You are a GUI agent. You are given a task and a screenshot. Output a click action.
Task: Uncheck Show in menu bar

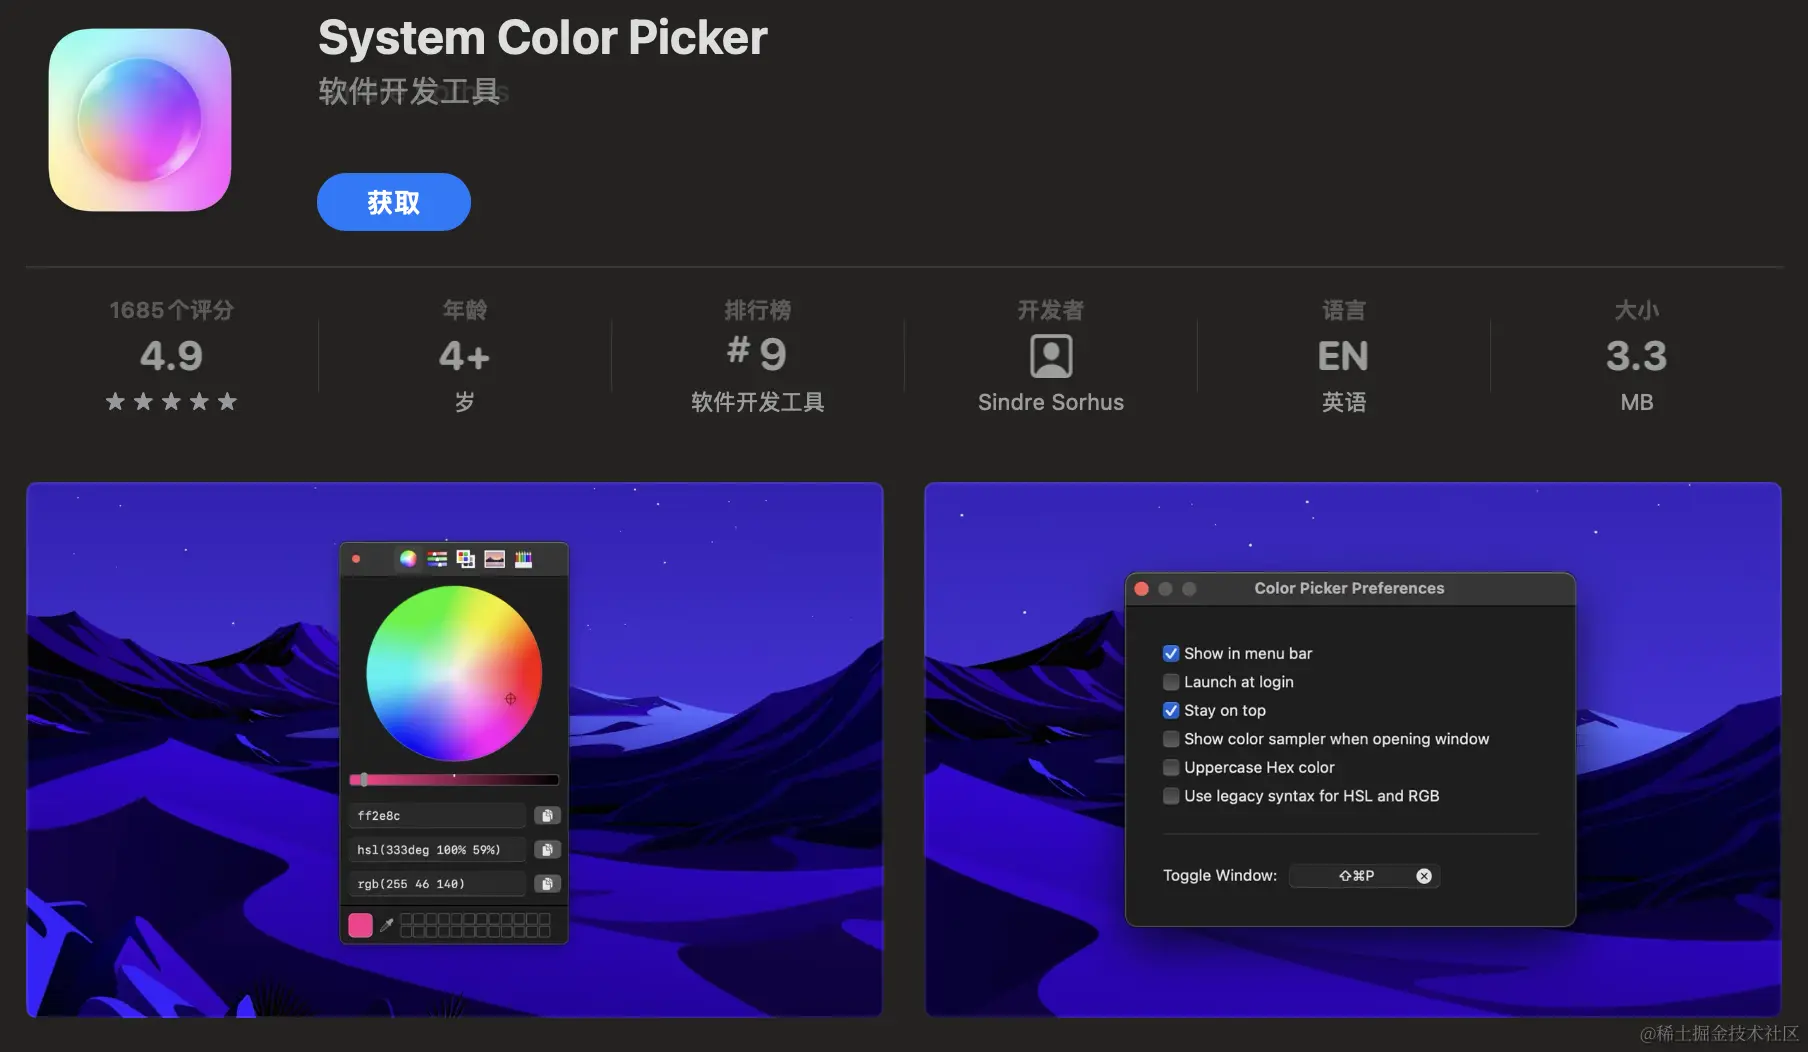click(1171, 653)
